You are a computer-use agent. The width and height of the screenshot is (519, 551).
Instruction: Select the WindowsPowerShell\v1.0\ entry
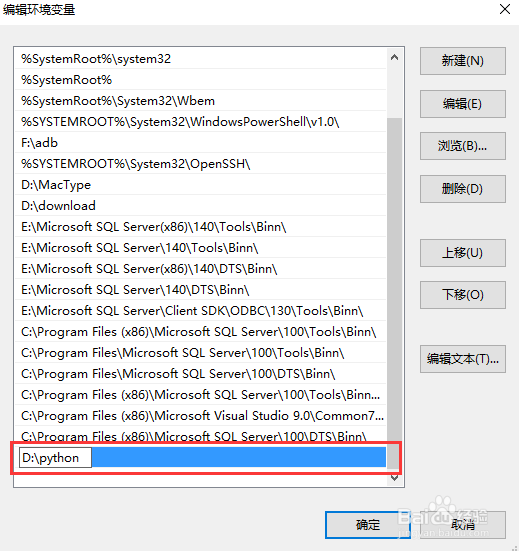click(200, 122)
